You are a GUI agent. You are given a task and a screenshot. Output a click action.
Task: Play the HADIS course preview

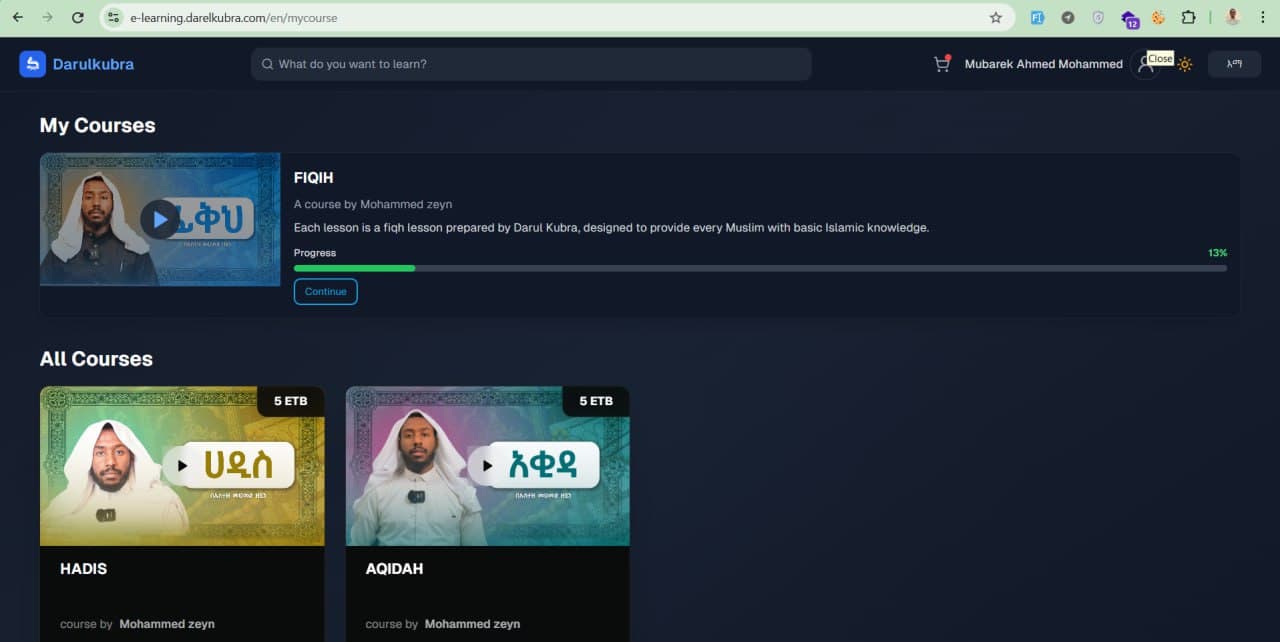pyautogui.click(x=182, y=465)
